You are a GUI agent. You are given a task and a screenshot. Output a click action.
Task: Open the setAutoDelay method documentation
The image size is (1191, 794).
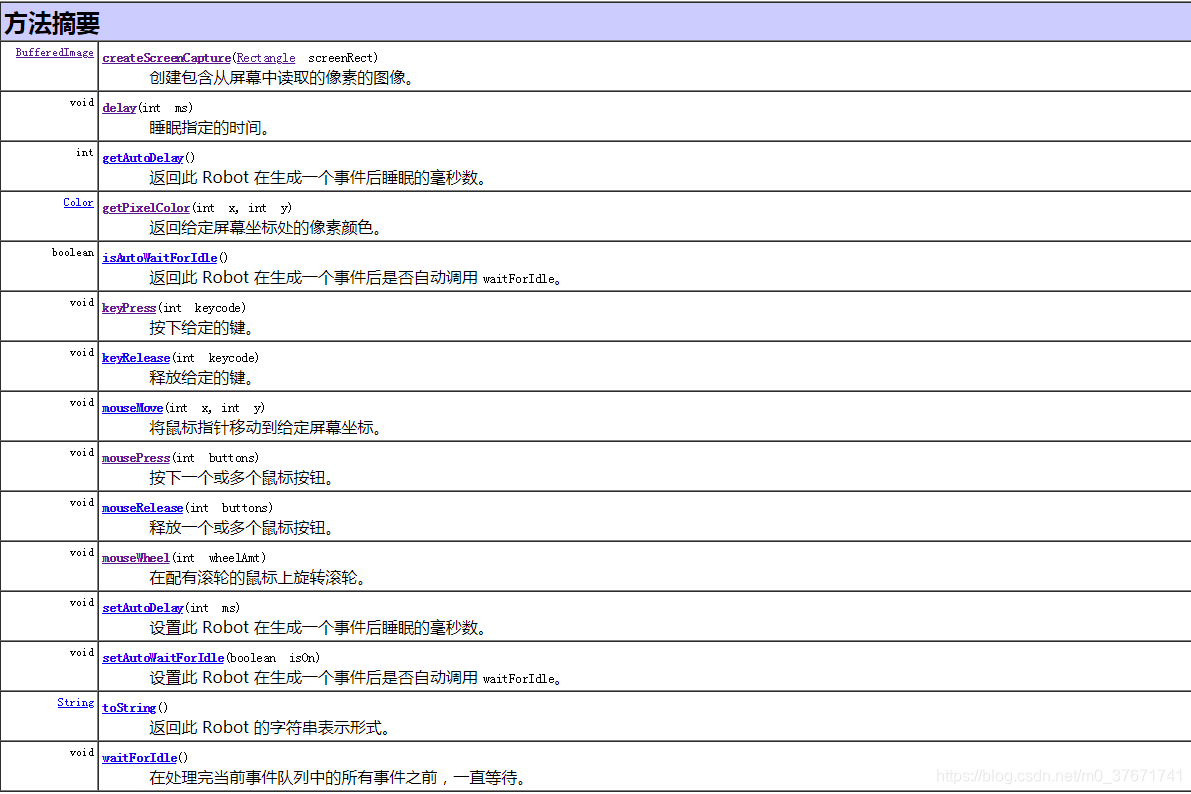pyautogui.click(x=142, y=607)
